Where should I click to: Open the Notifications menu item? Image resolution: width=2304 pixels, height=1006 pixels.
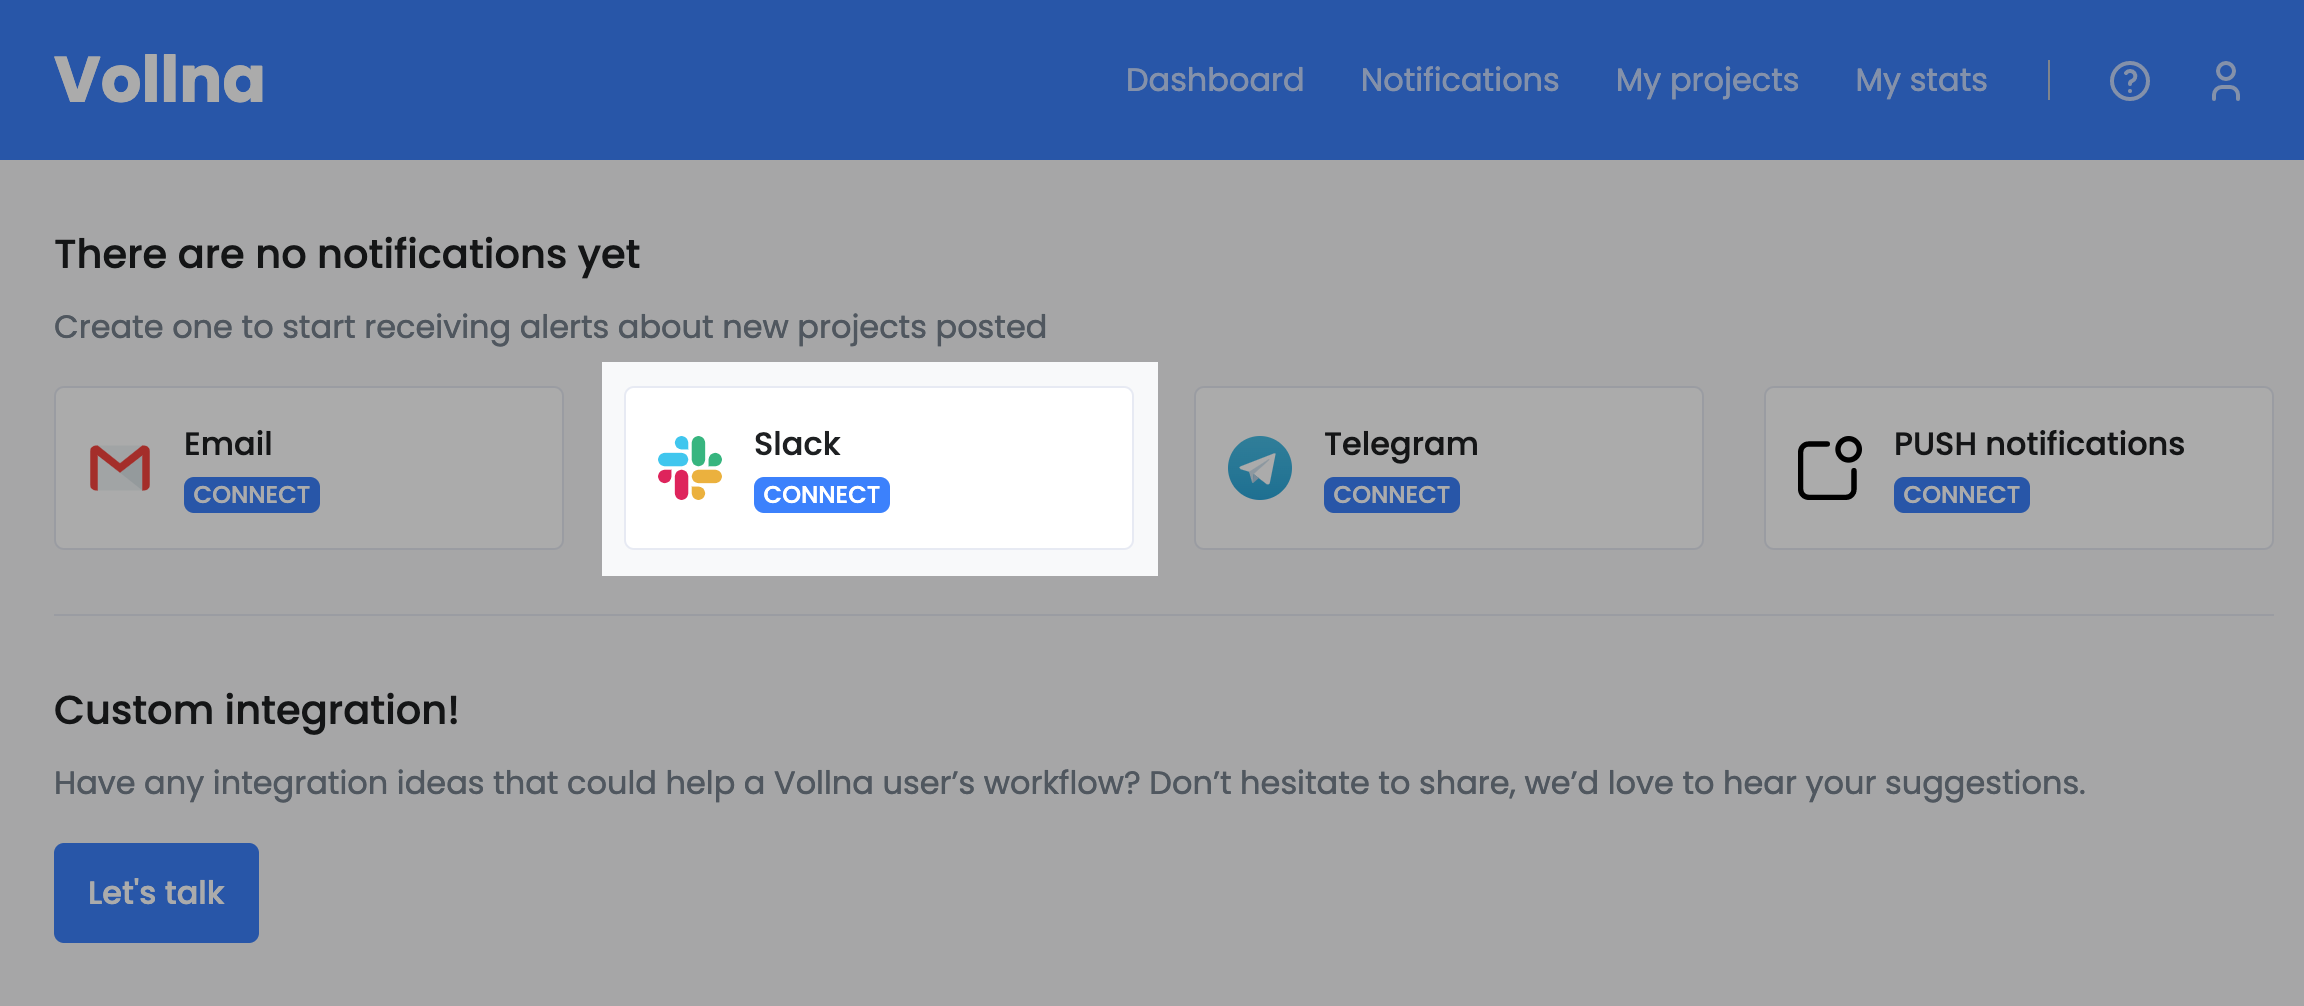pyautogui.click(x=1459, y=80)
